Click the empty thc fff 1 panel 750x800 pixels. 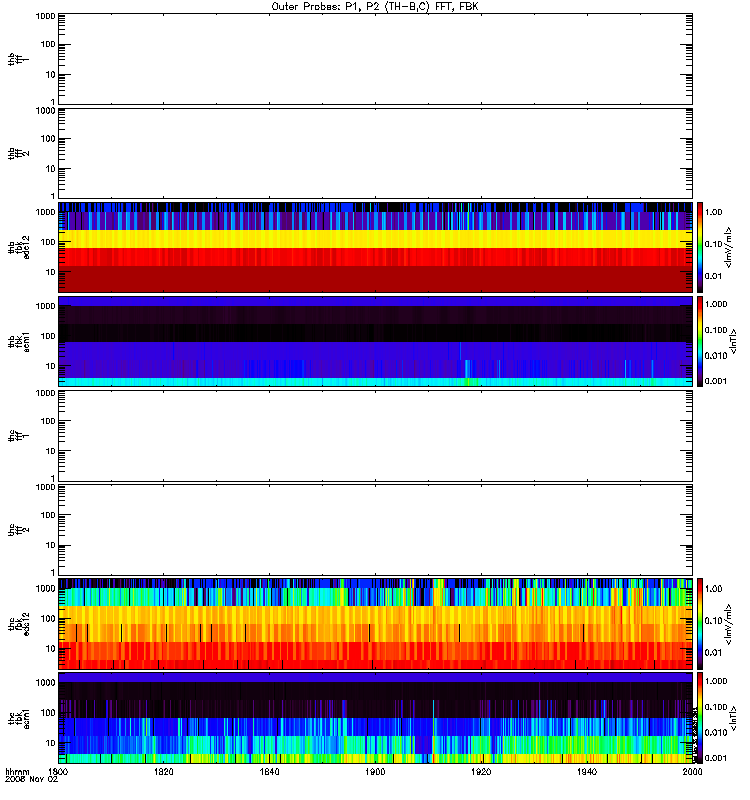tap(375, 436)
